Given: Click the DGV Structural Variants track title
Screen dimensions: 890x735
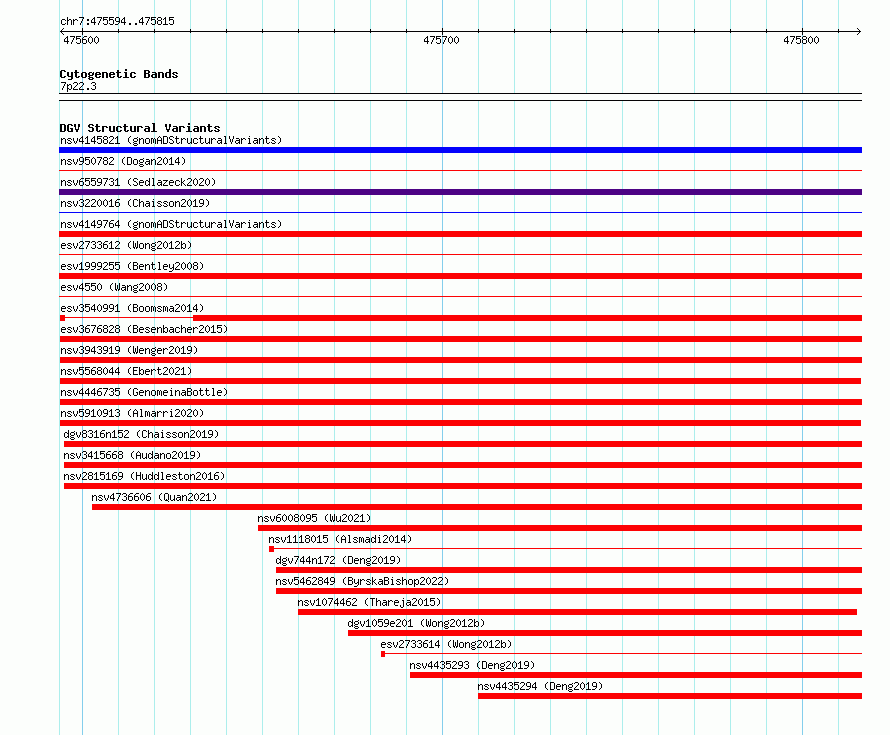Looking at the screenshot, I should pos(140,128).
